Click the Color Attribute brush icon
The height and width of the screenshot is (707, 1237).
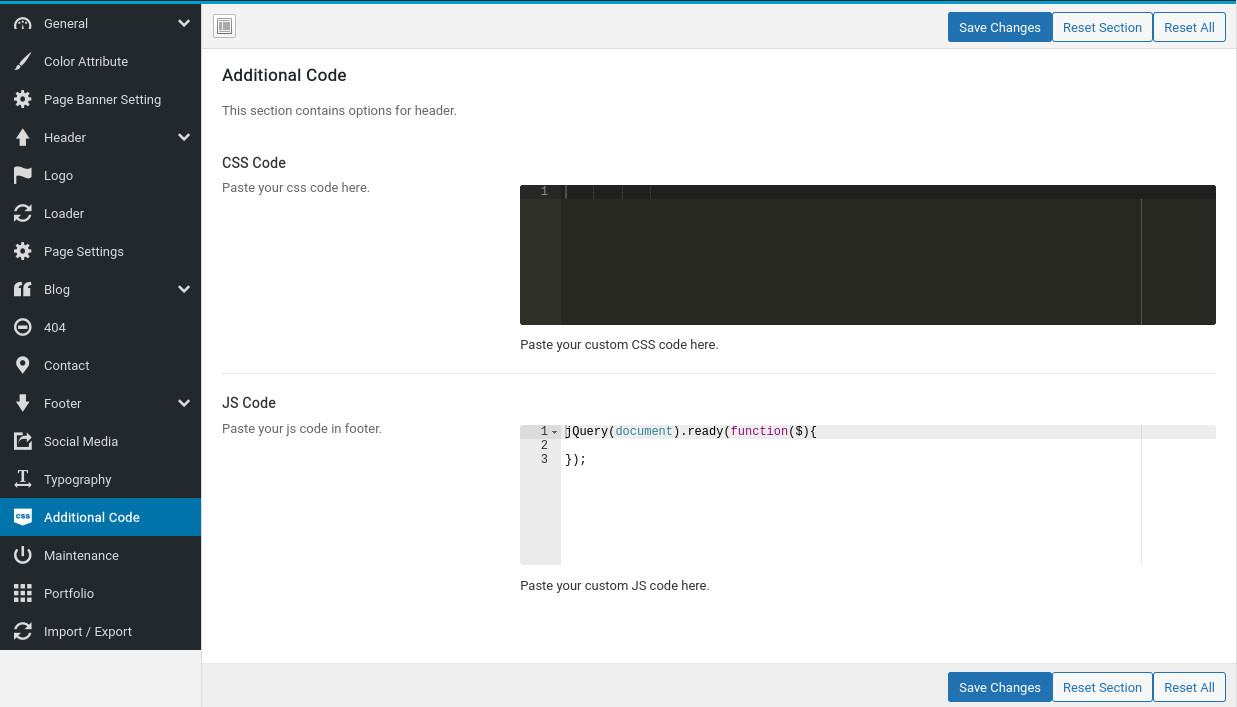(23, 61)
